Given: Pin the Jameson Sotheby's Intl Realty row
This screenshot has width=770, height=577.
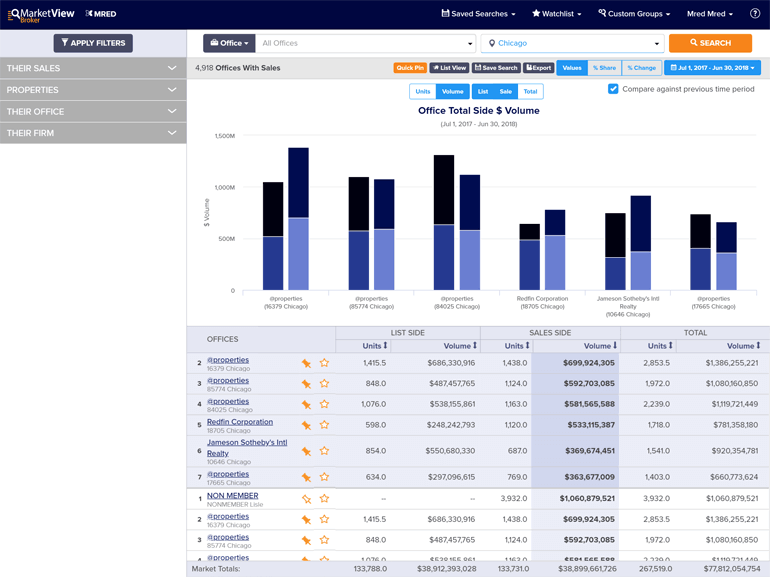Looking at the screenshot, I should [x=306, y=451].
